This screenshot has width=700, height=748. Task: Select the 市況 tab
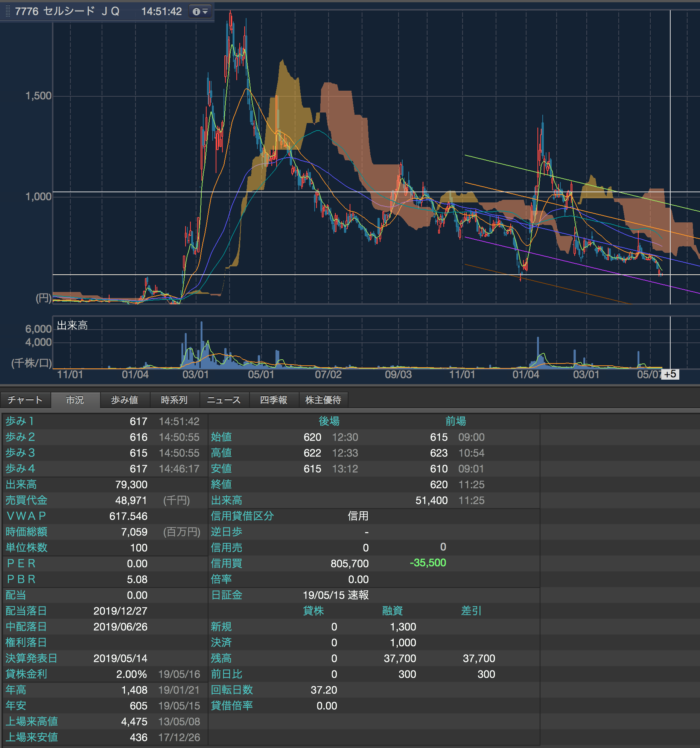coord(75,400)
